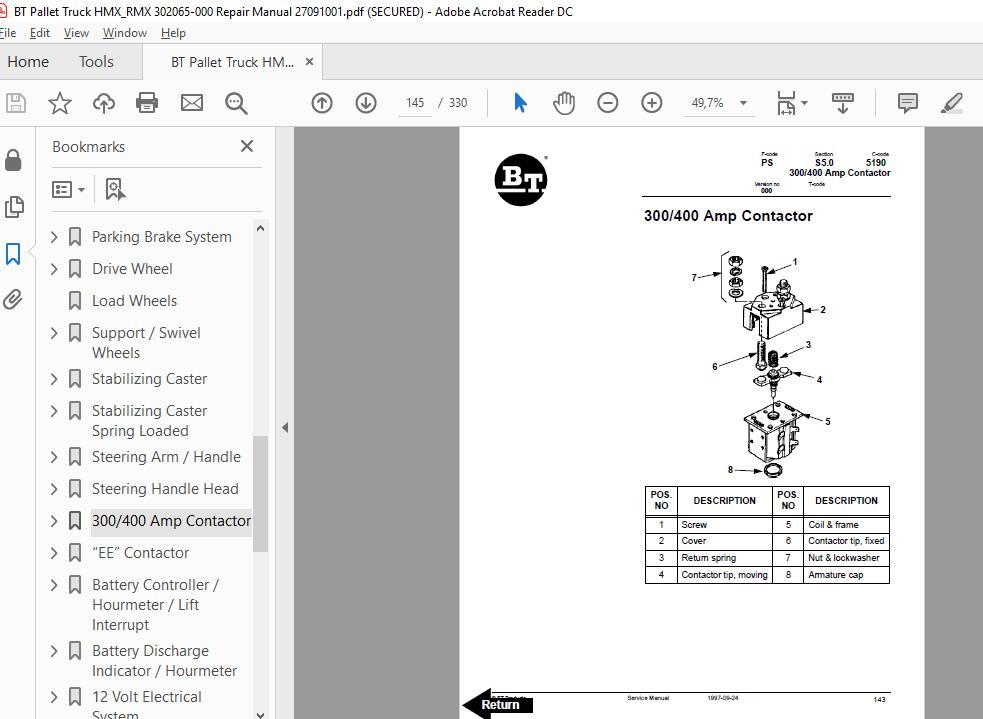Open the Help menu
This screenshot has height=719, width=983.
173,33
